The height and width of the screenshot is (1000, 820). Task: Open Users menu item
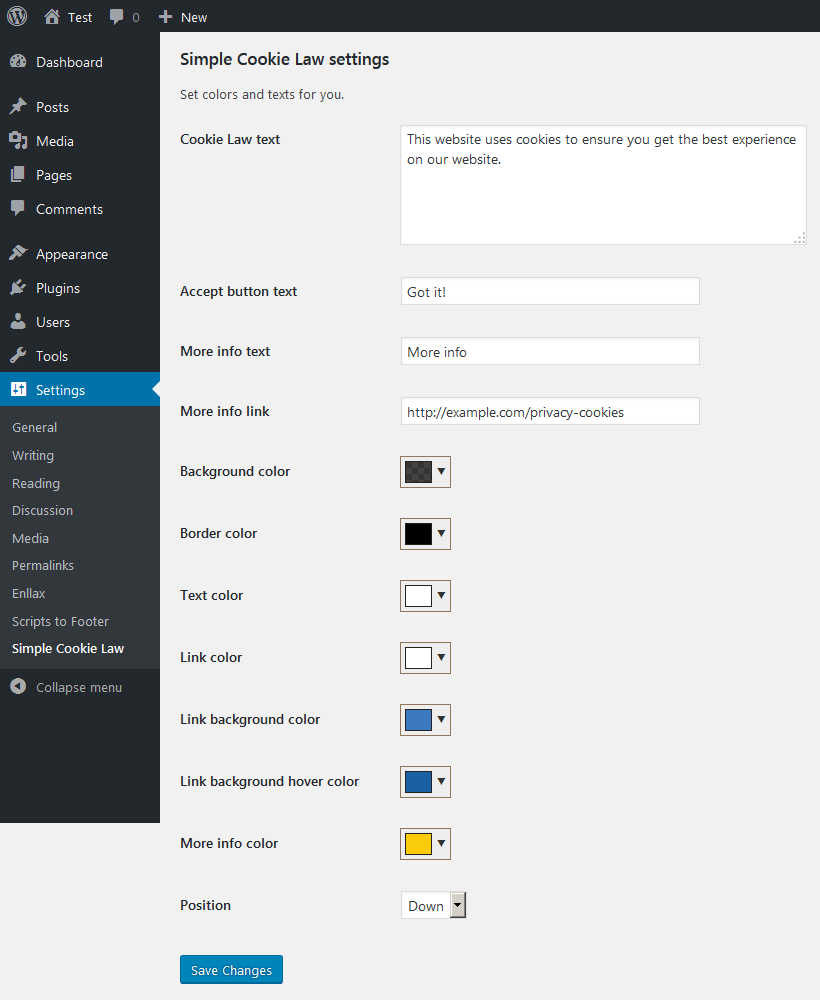point(80,322)
